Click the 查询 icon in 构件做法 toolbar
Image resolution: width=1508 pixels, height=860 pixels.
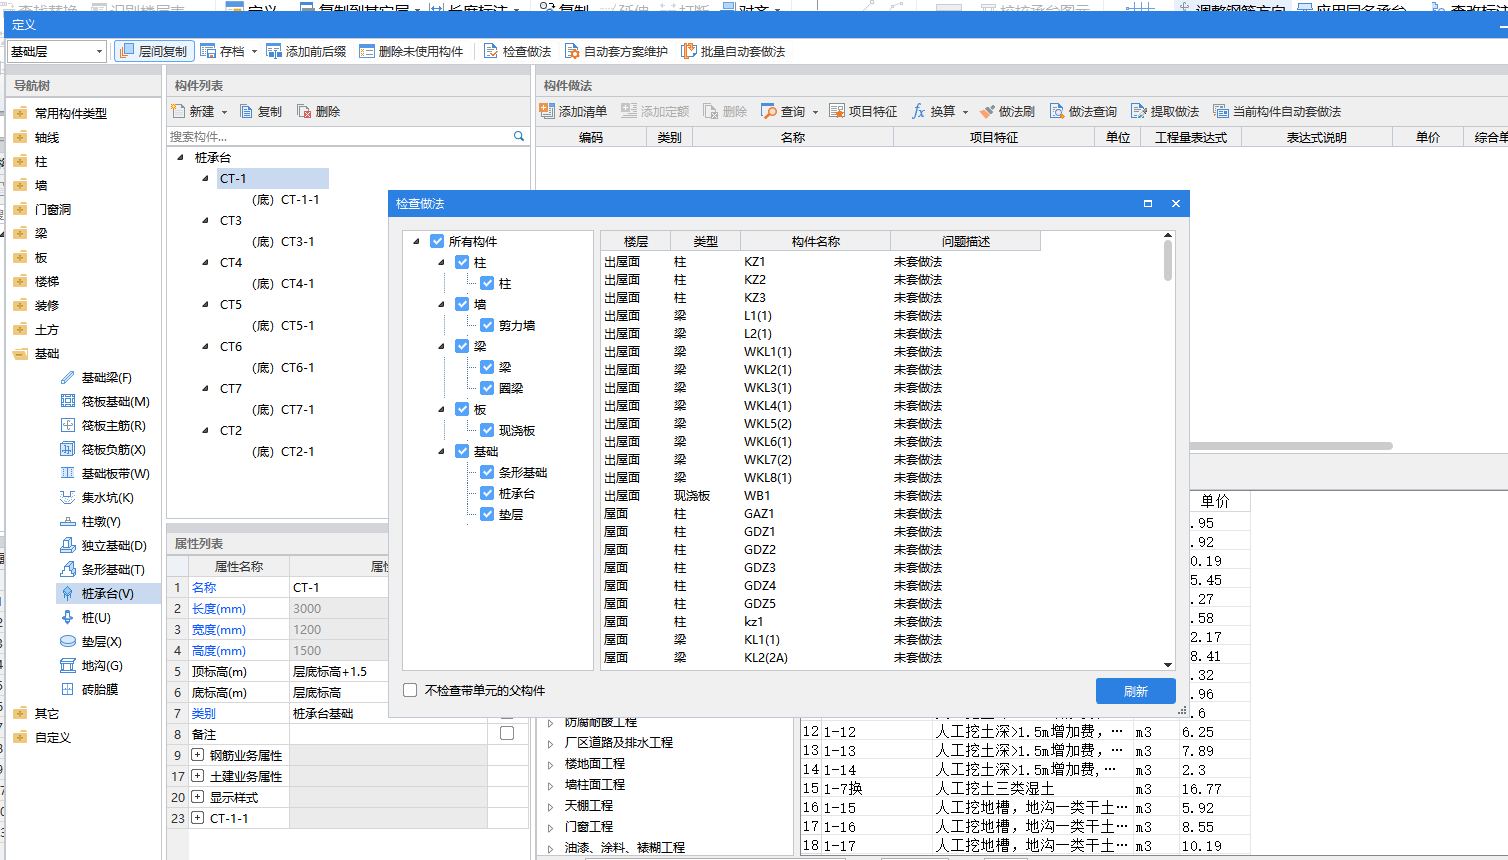[769, 111]
